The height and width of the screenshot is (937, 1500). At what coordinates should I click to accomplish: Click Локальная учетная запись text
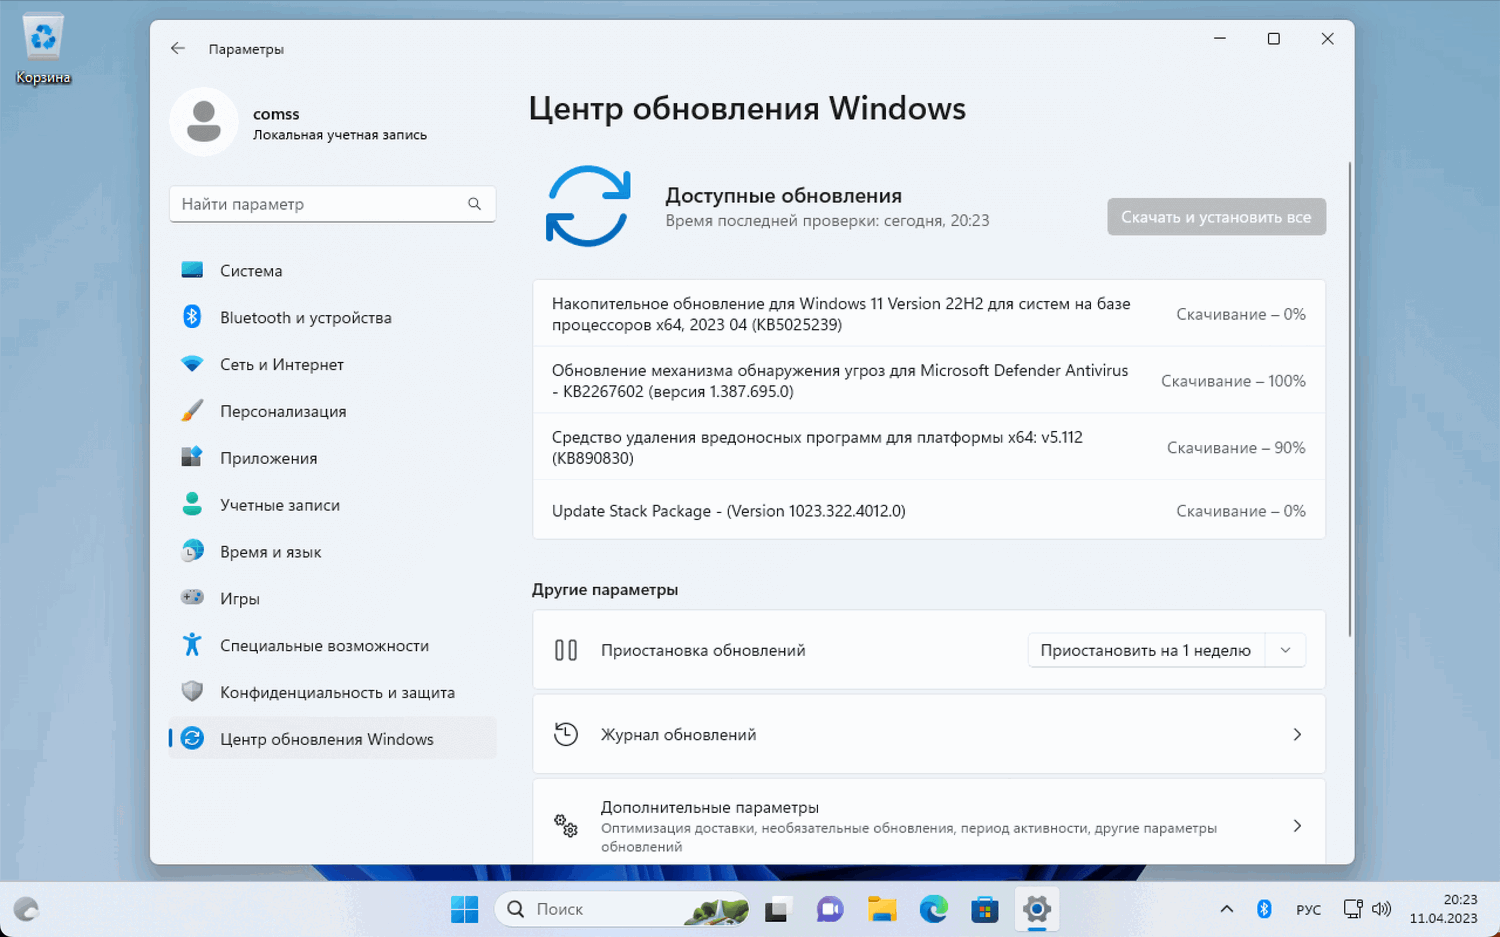click(x=340, y=135)
